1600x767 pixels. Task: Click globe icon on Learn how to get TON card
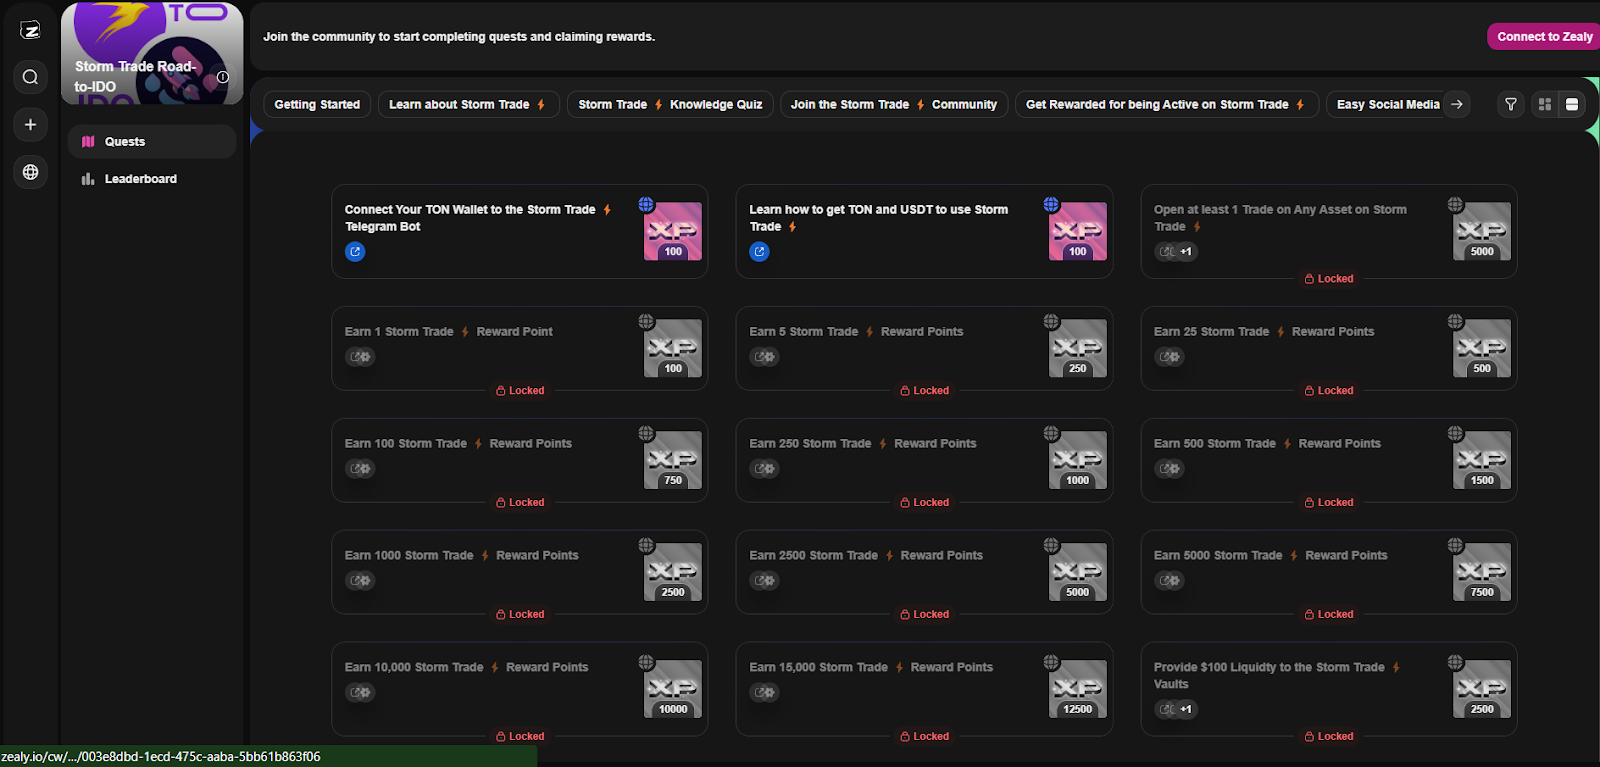coord(1051,204)
